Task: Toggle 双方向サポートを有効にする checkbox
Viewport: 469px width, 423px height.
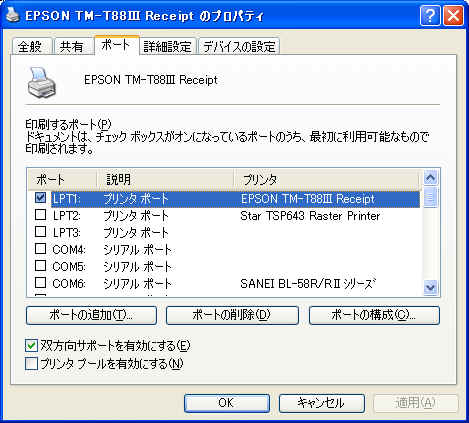Action: click(31, 346)
